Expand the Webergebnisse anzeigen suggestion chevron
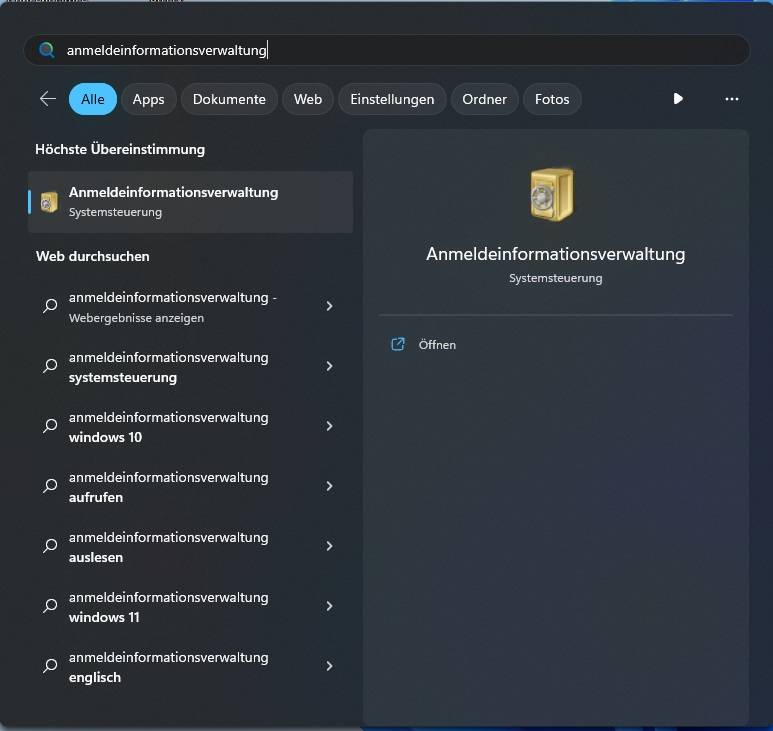773x731 pixels. click(x=329, y=306)
